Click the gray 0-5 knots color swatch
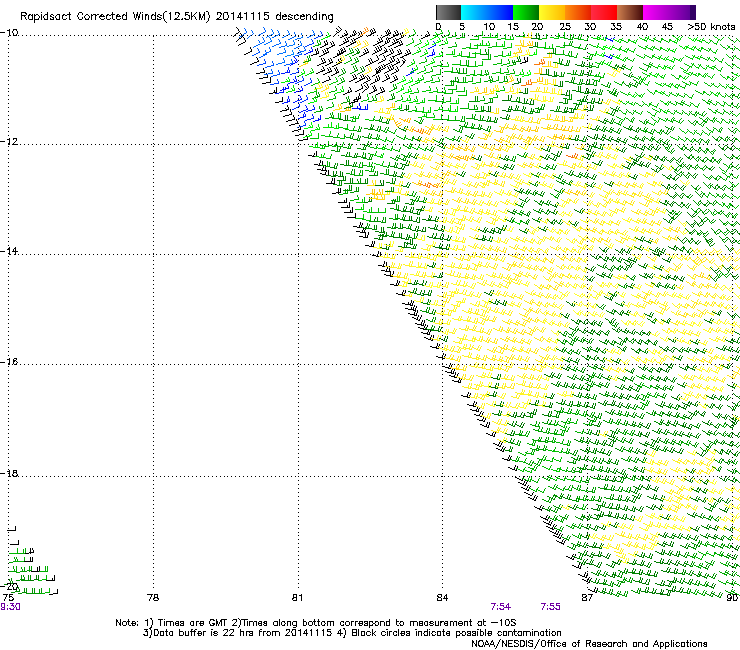 coord(448,12)
